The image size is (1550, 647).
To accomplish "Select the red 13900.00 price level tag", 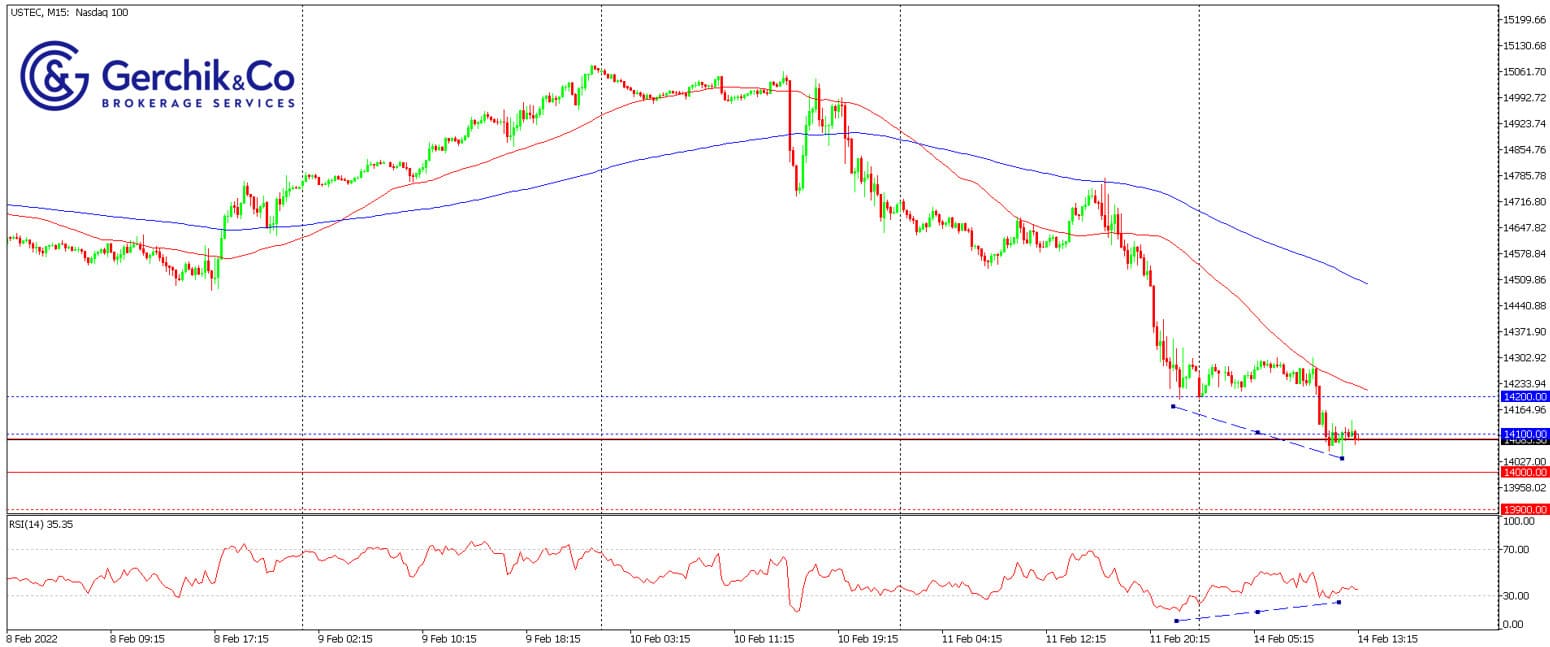I will (1524, 509).
